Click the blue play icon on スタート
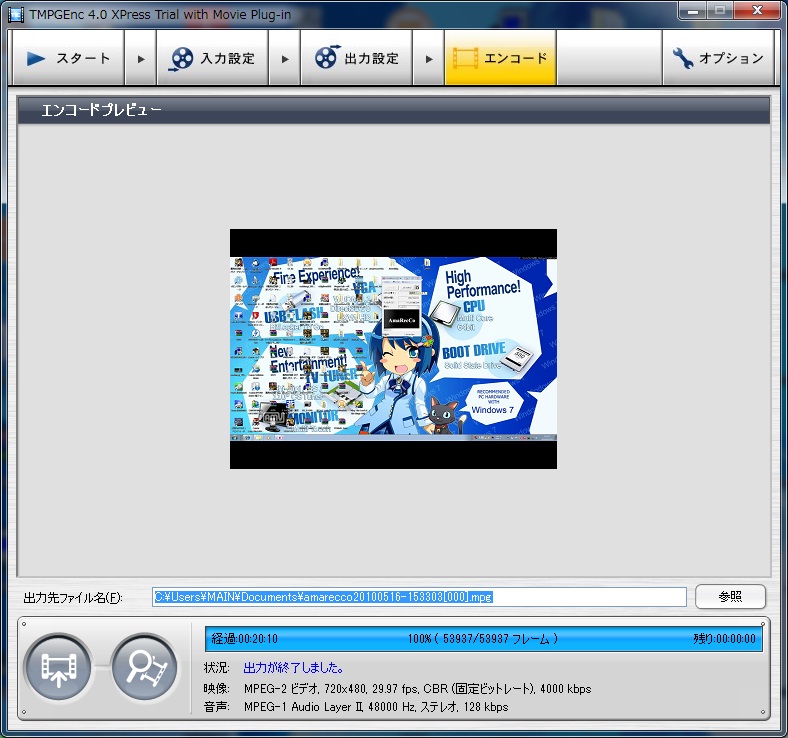Image resolution: width=788 pixels, height=738 pixels. coord(36,58)
